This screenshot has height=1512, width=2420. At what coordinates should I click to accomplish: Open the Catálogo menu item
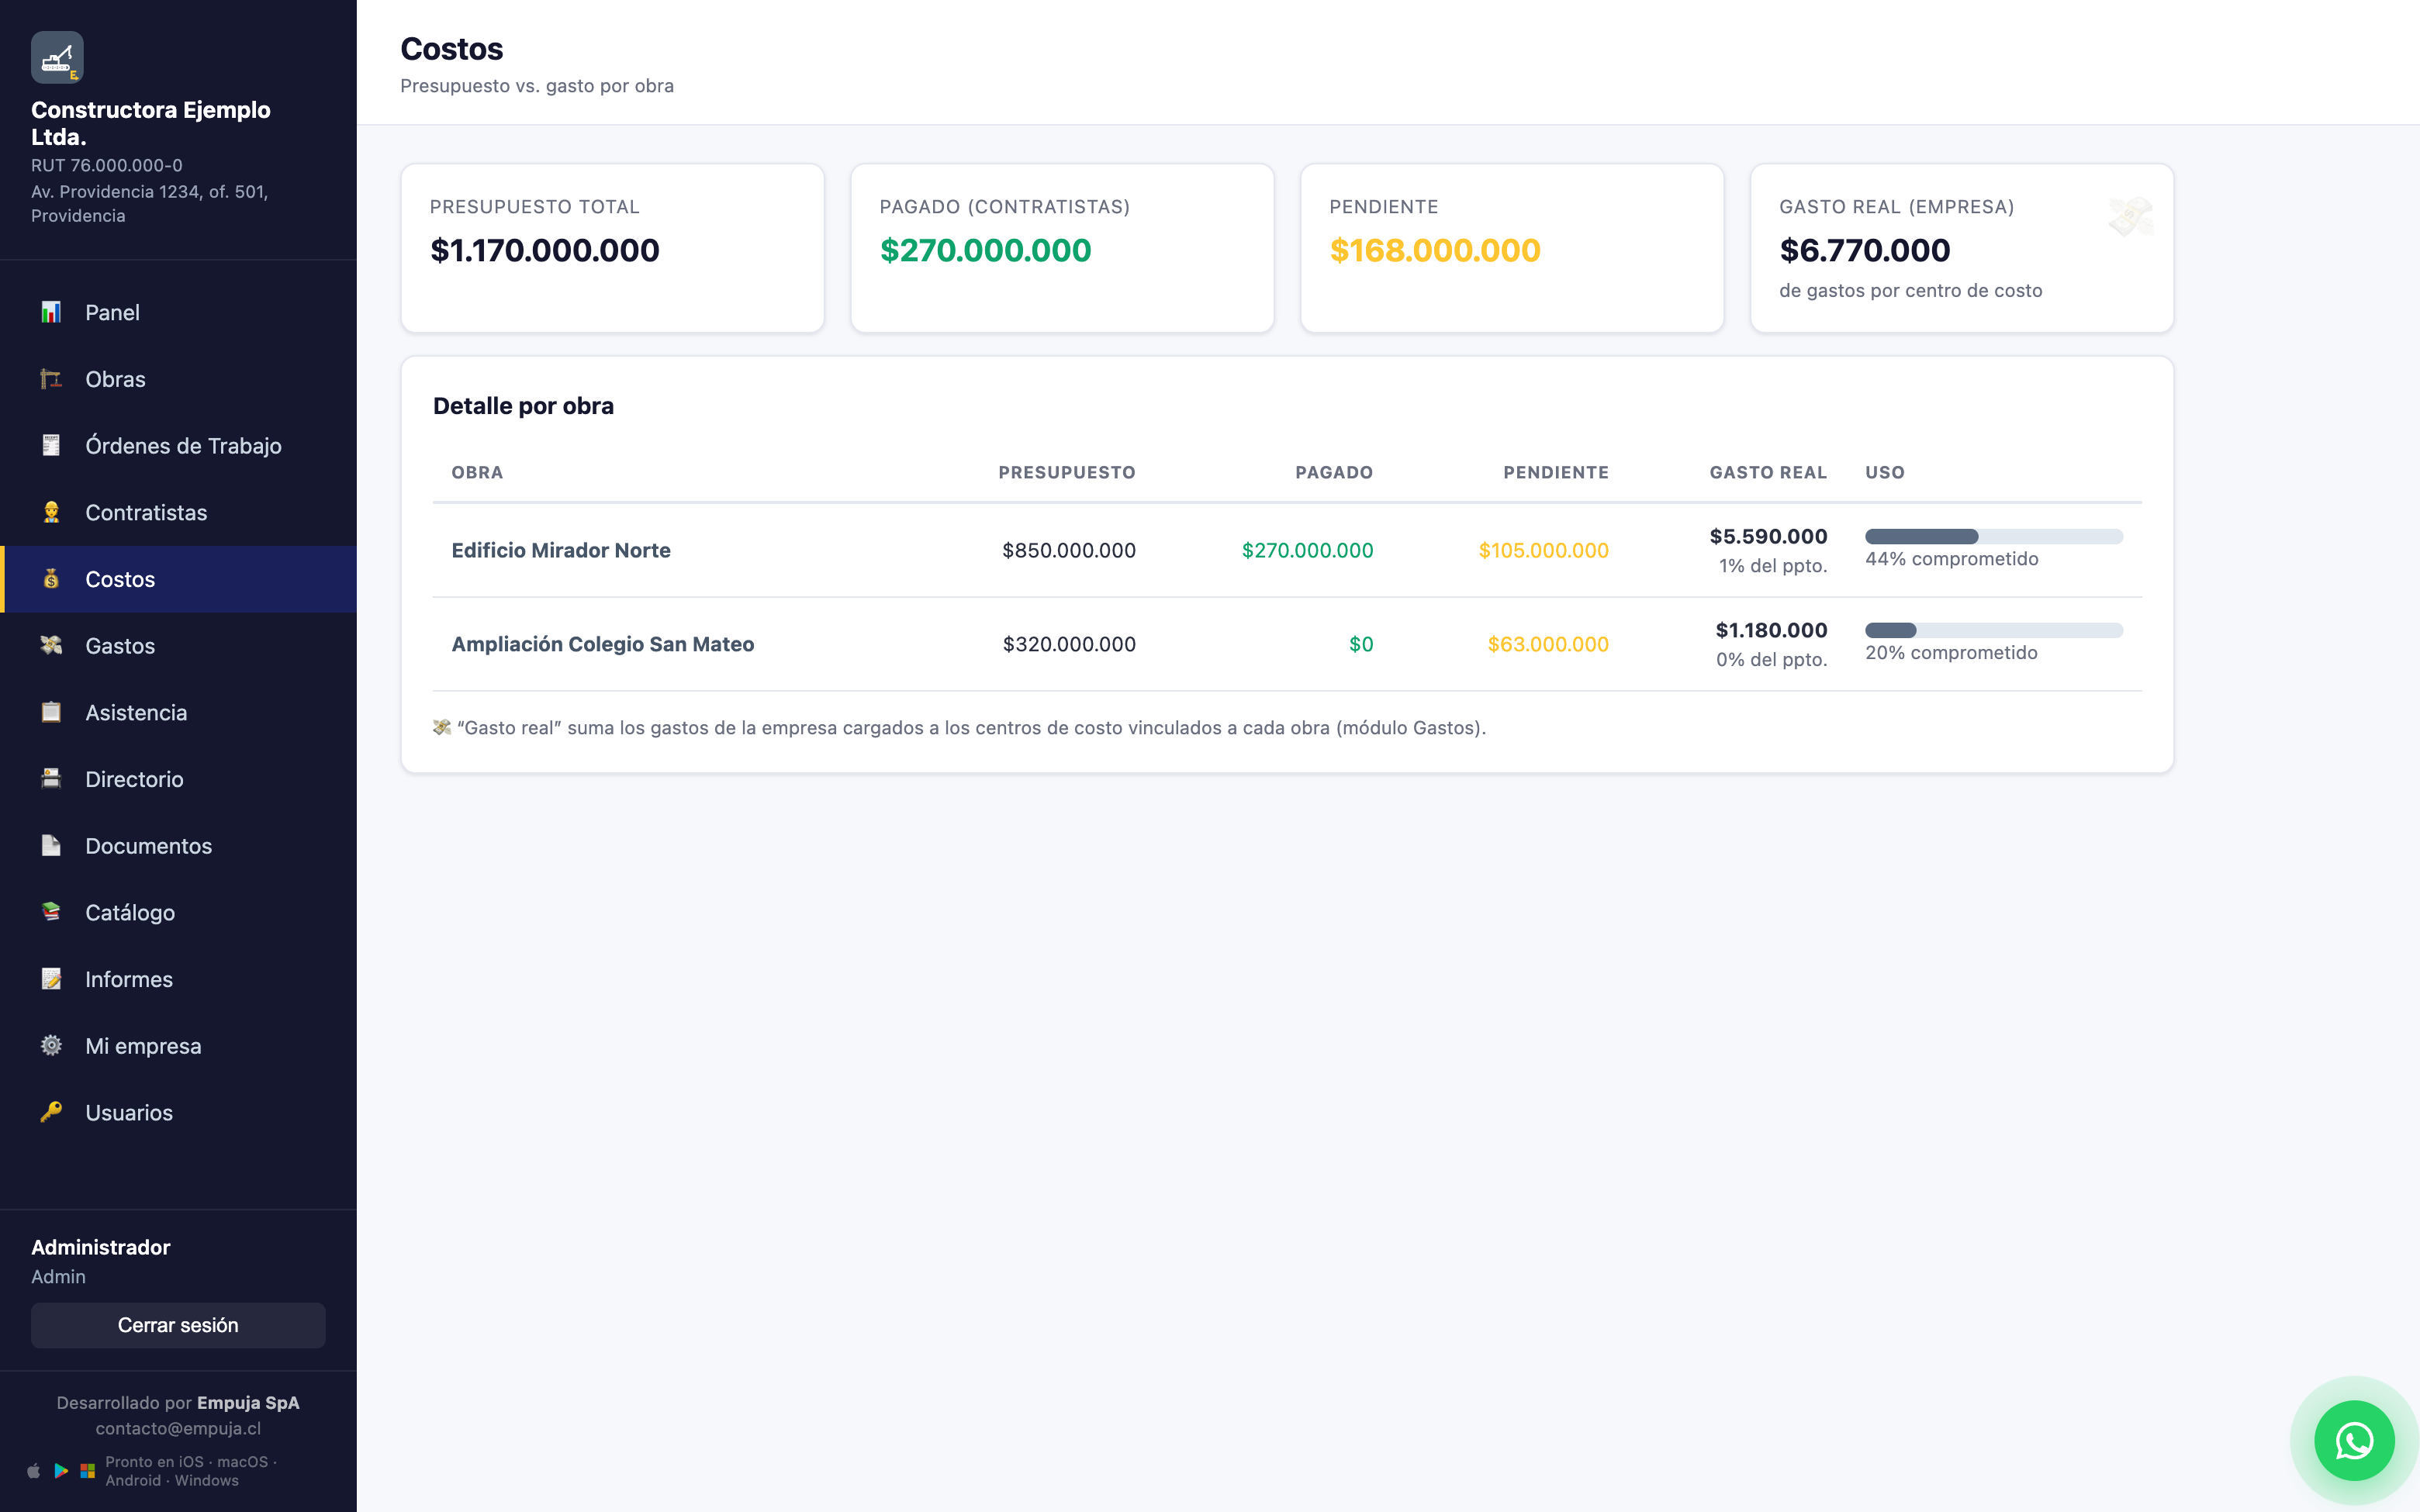(x=178, y=912)
